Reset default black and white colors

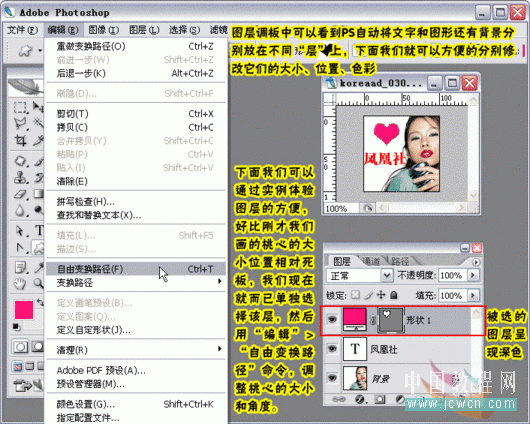16,326
